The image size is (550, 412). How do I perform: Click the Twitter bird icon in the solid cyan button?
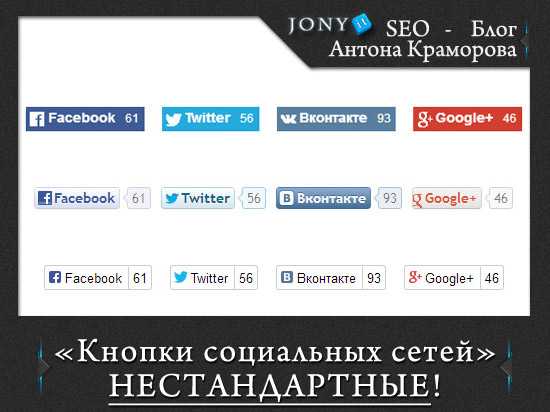pos(173,120)
